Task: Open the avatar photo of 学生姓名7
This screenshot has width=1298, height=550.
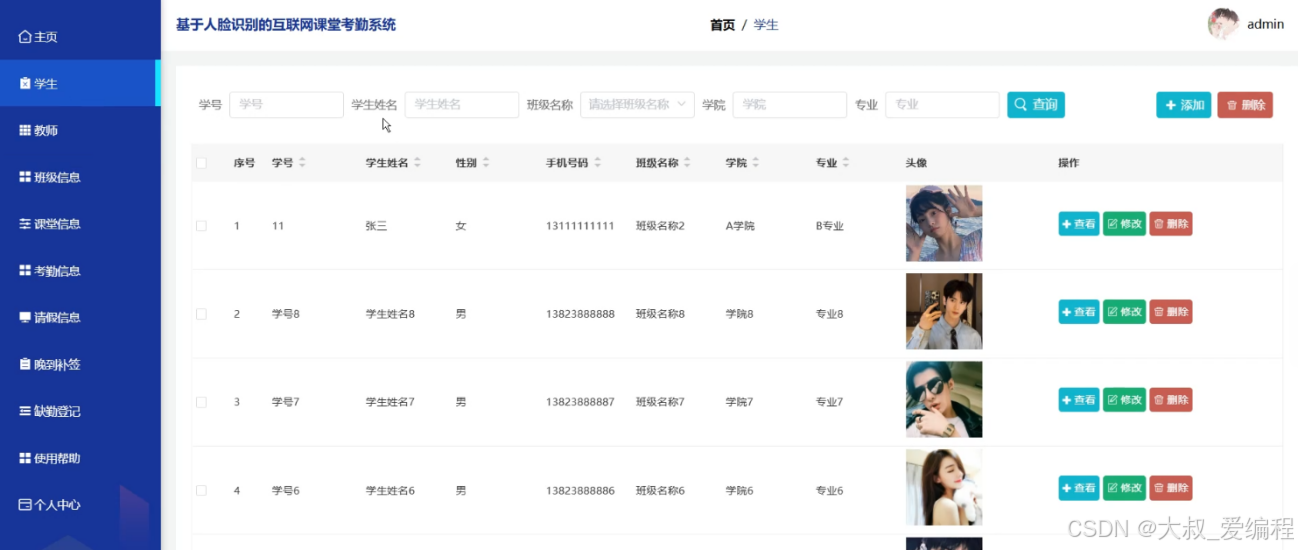Action: coord(944,400)
